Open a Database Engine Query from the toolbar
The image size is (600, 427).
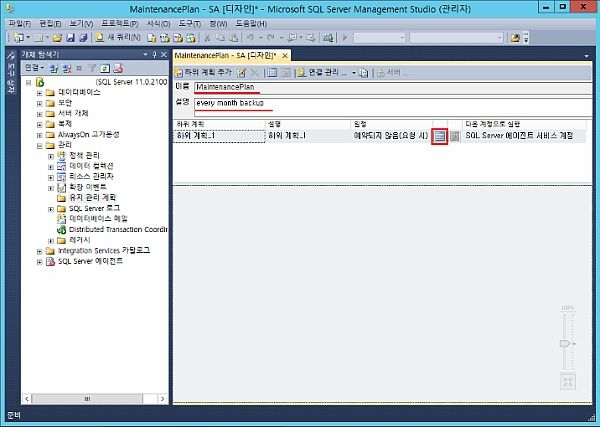(x=152, y=38)
